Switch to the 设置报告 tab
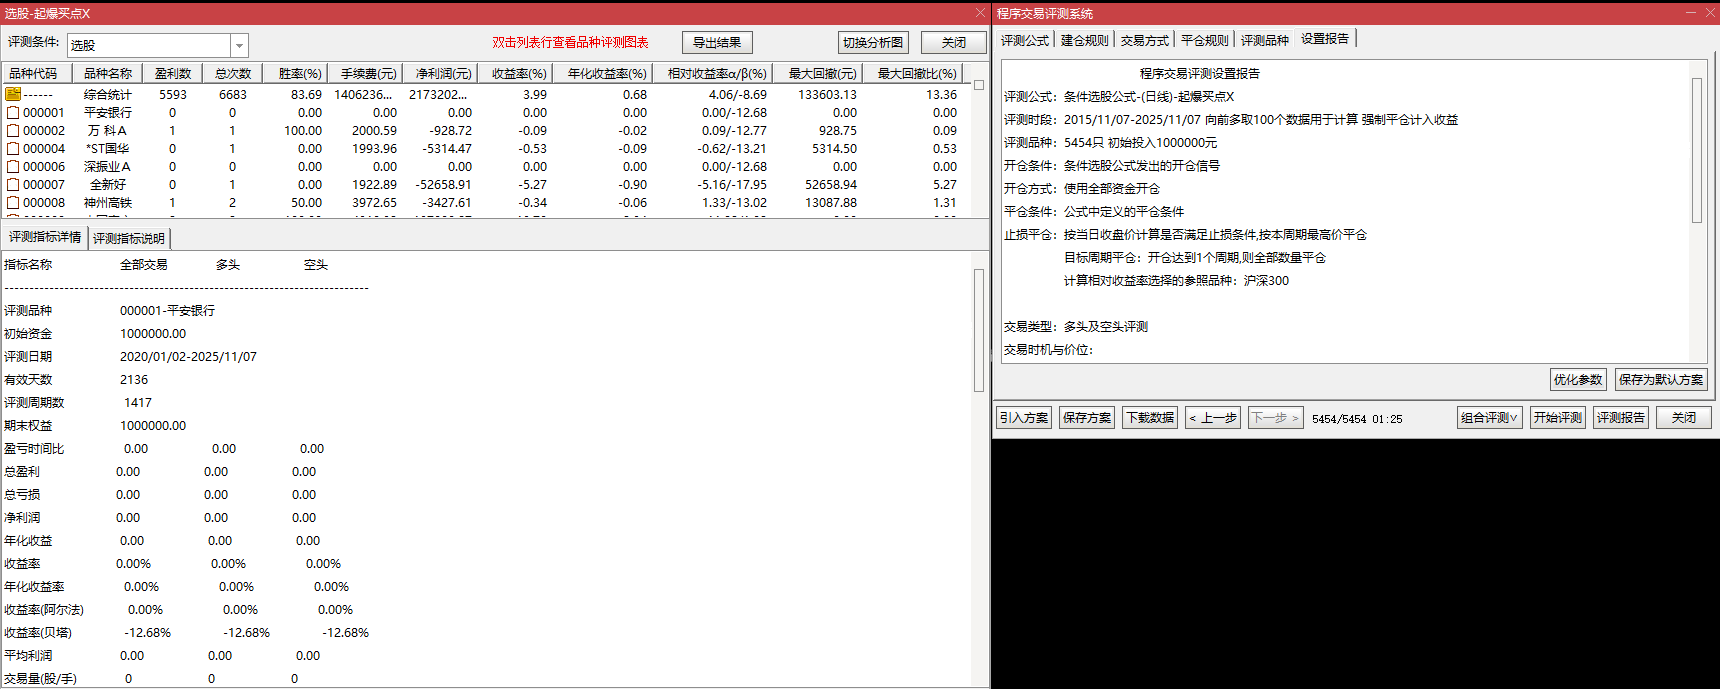Image resolution: width=1720 pixels, height=689 pixels. click(1325, 39)
